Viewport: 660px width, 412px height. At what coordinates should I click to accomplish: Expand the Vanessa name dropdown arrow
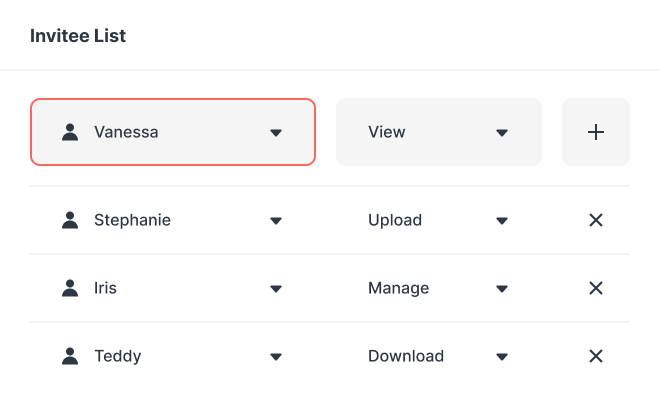(x=276, y=132)
